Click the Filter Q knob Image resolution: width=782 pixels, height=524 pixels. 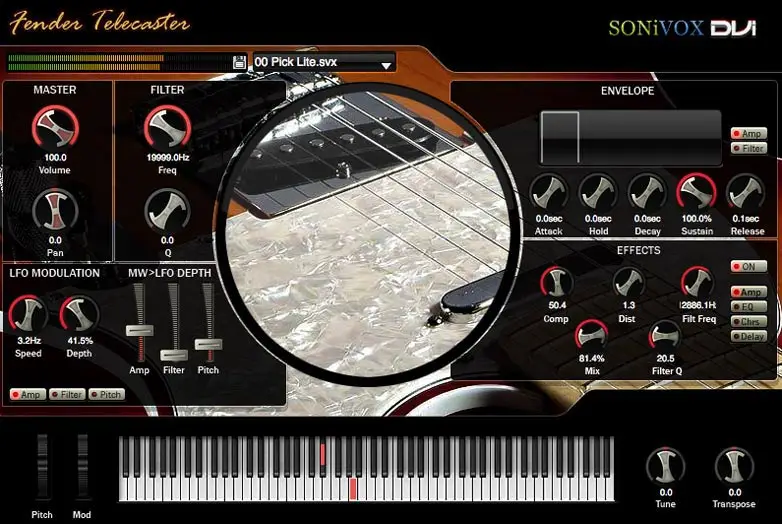[x=168, y=210]
